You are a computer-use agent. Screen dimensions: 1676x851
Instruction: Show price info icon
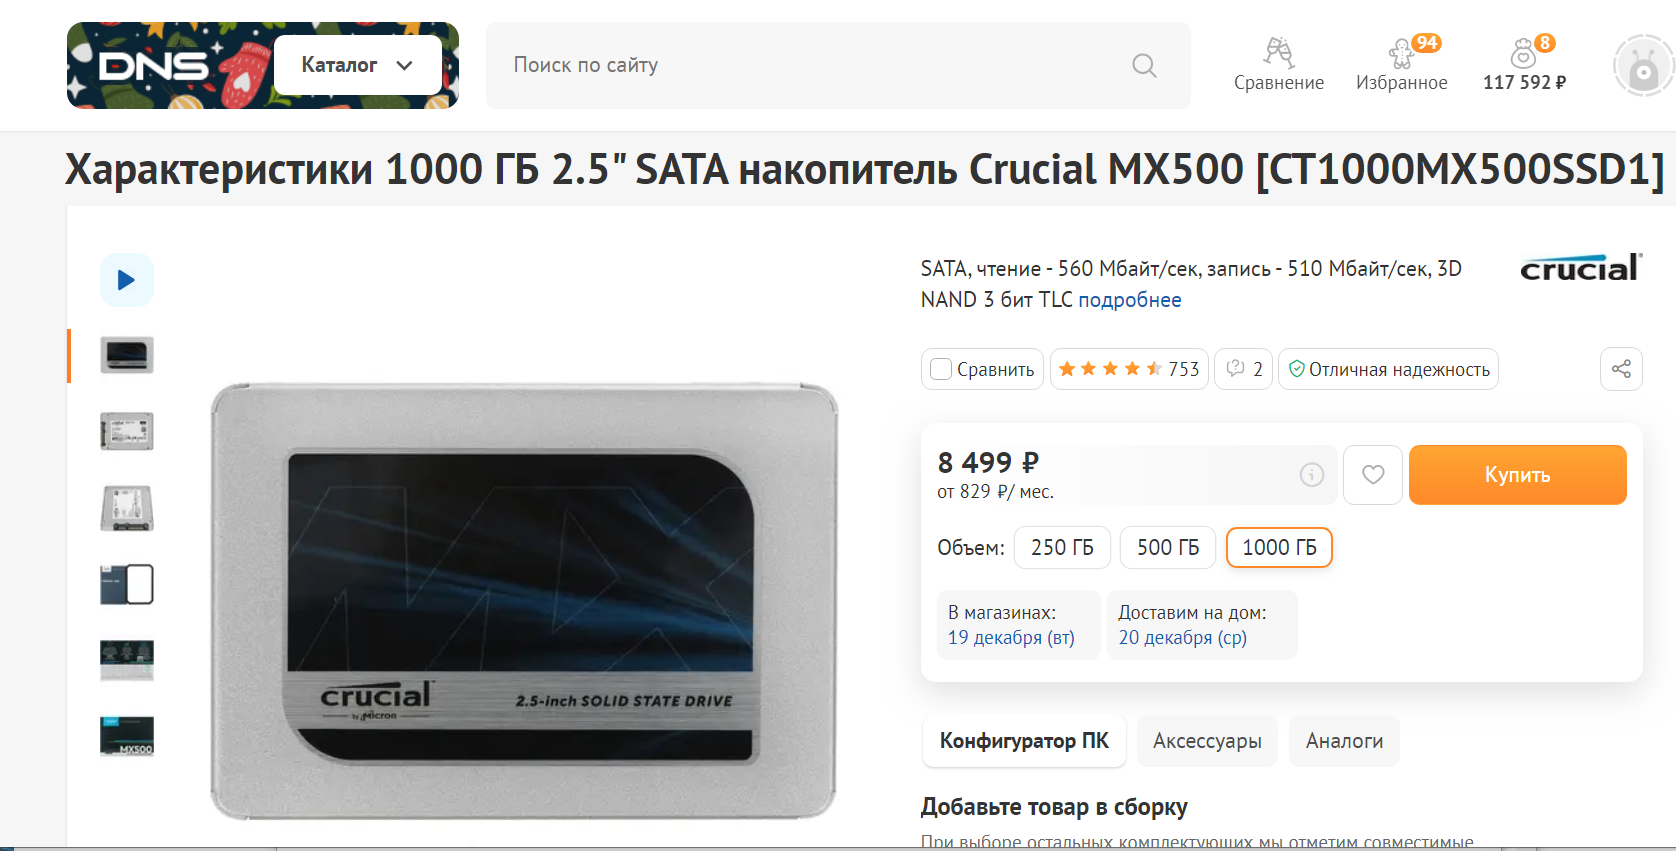point(1311,475)
